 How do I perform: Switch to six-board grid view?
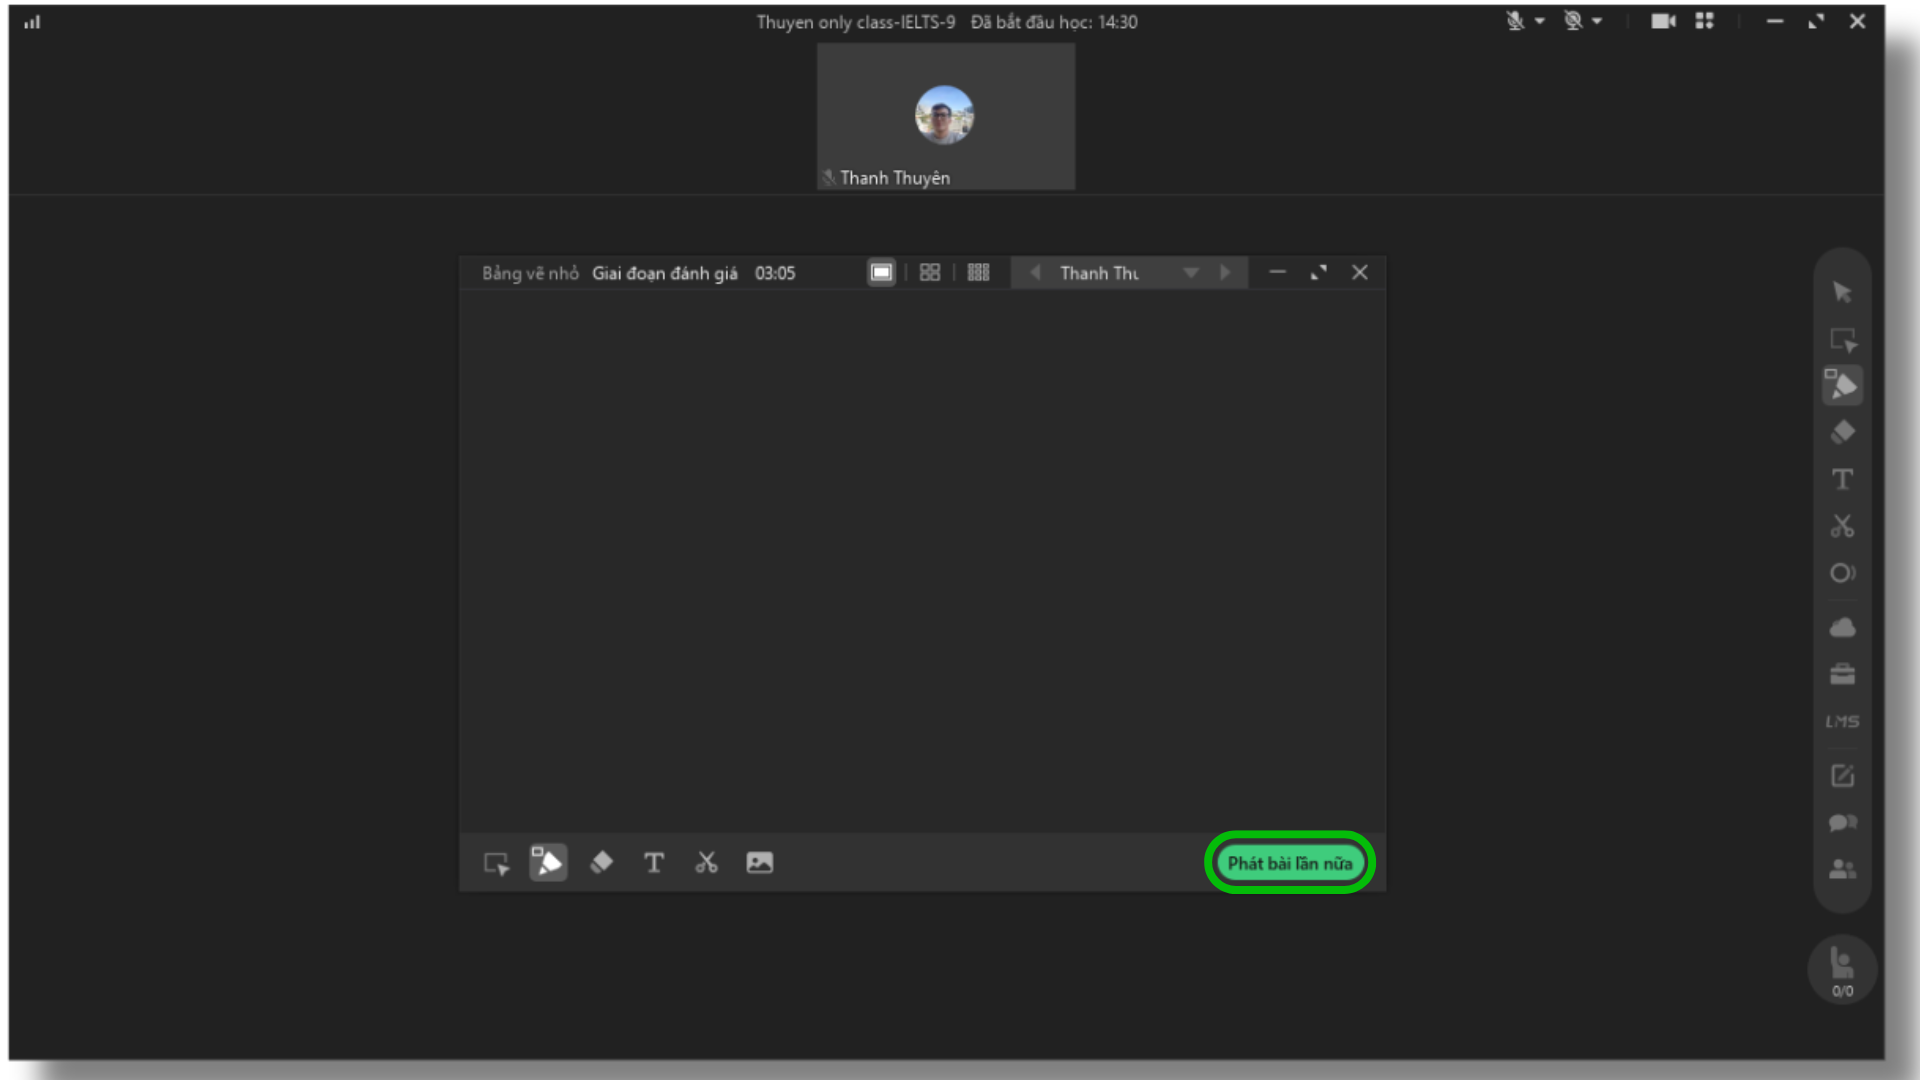[978, 272]
